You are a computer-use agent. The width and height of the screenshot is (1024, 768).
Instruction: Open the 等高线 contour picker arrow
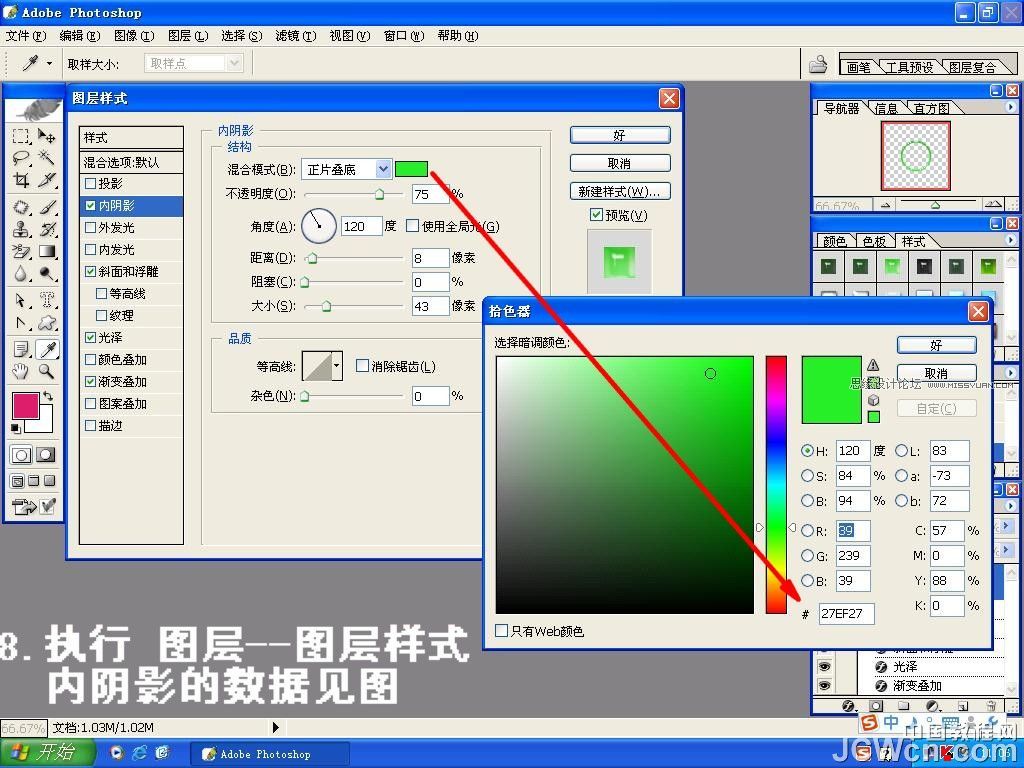point(337,366)
